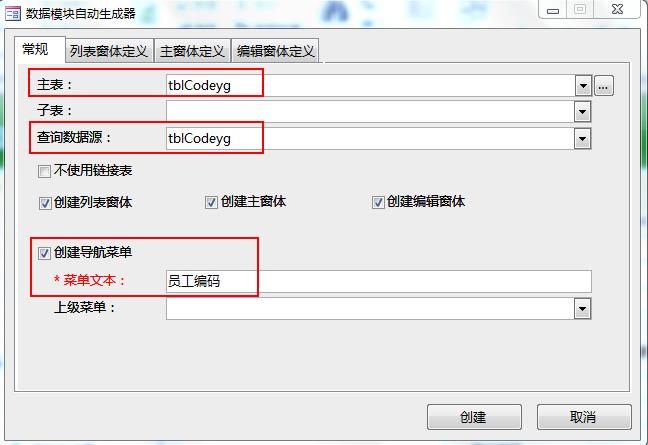Uncheck 创建主窗体 option

[x=211, y=202]
